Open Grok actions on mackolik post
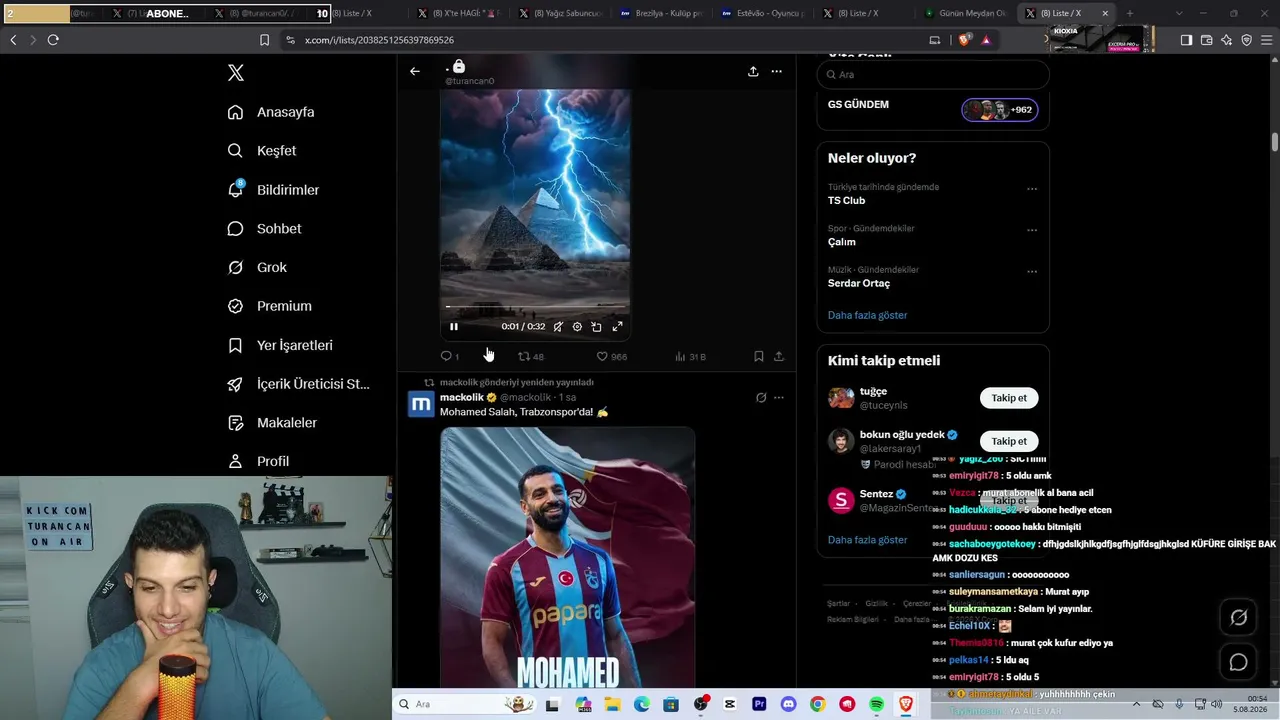The width and height of the screenshot is (1280, 720). (761, 397)
